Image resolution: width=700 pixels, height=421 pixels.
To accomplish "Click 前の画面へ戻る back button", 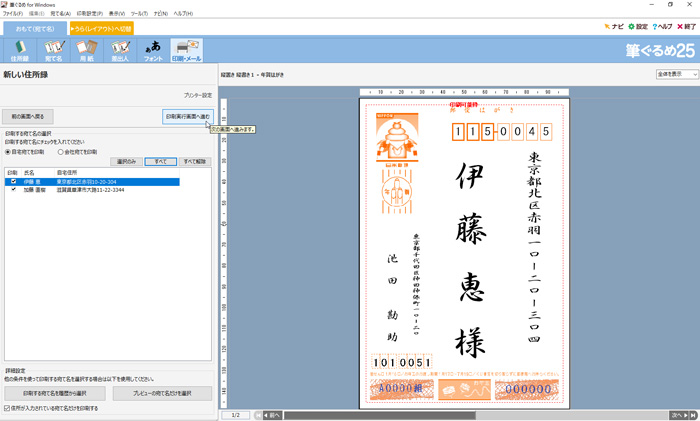I will click(x=27, y=117).
